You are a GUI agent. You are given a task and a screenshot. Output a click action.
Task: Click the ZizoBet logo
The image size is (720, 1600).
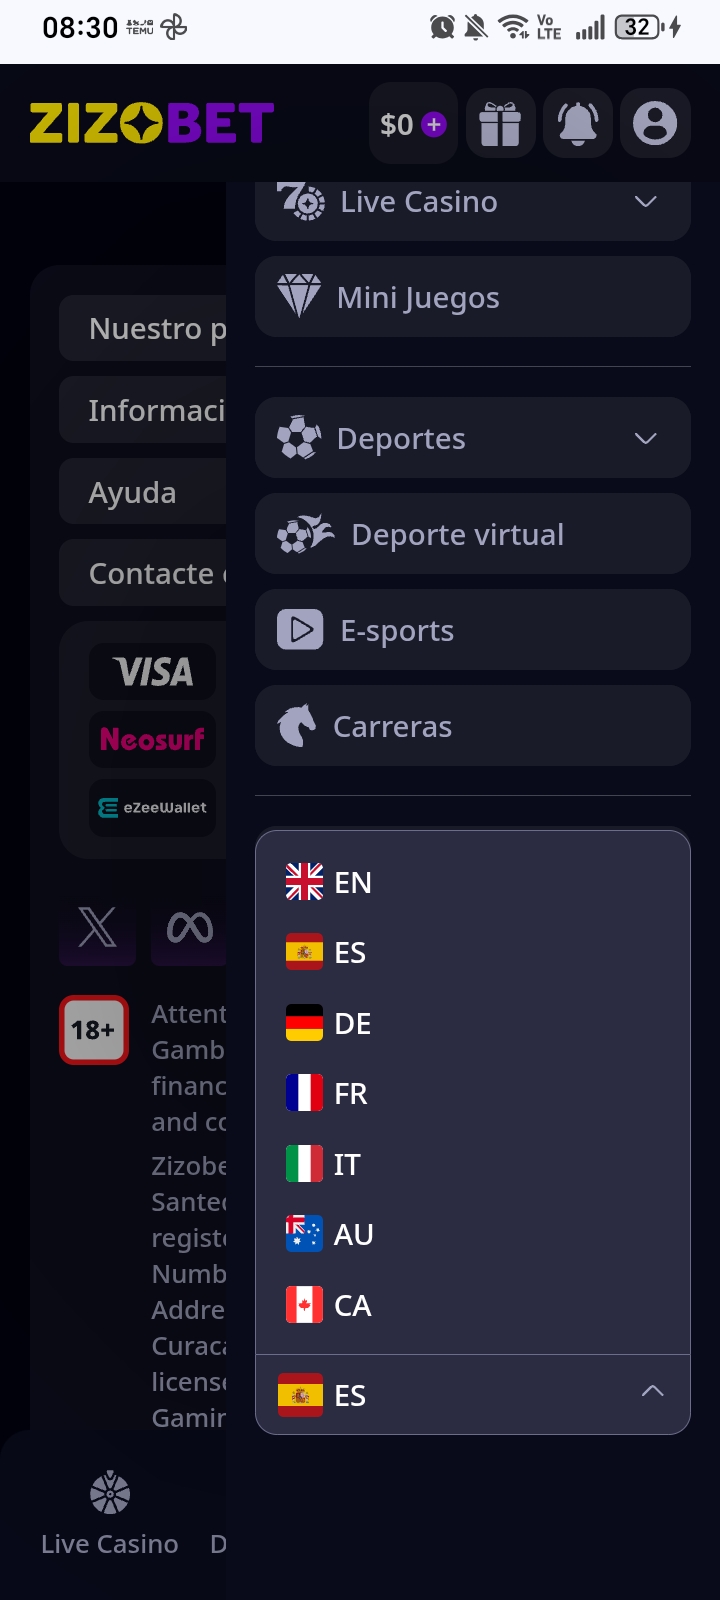pos(152,123)
